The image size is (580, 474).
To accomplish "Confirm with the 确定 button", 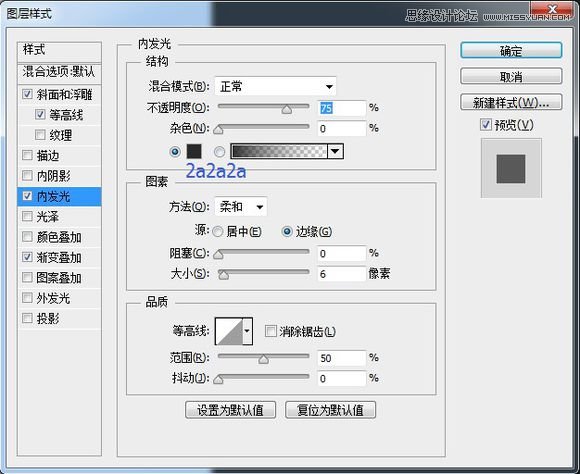I will point(511,50).
